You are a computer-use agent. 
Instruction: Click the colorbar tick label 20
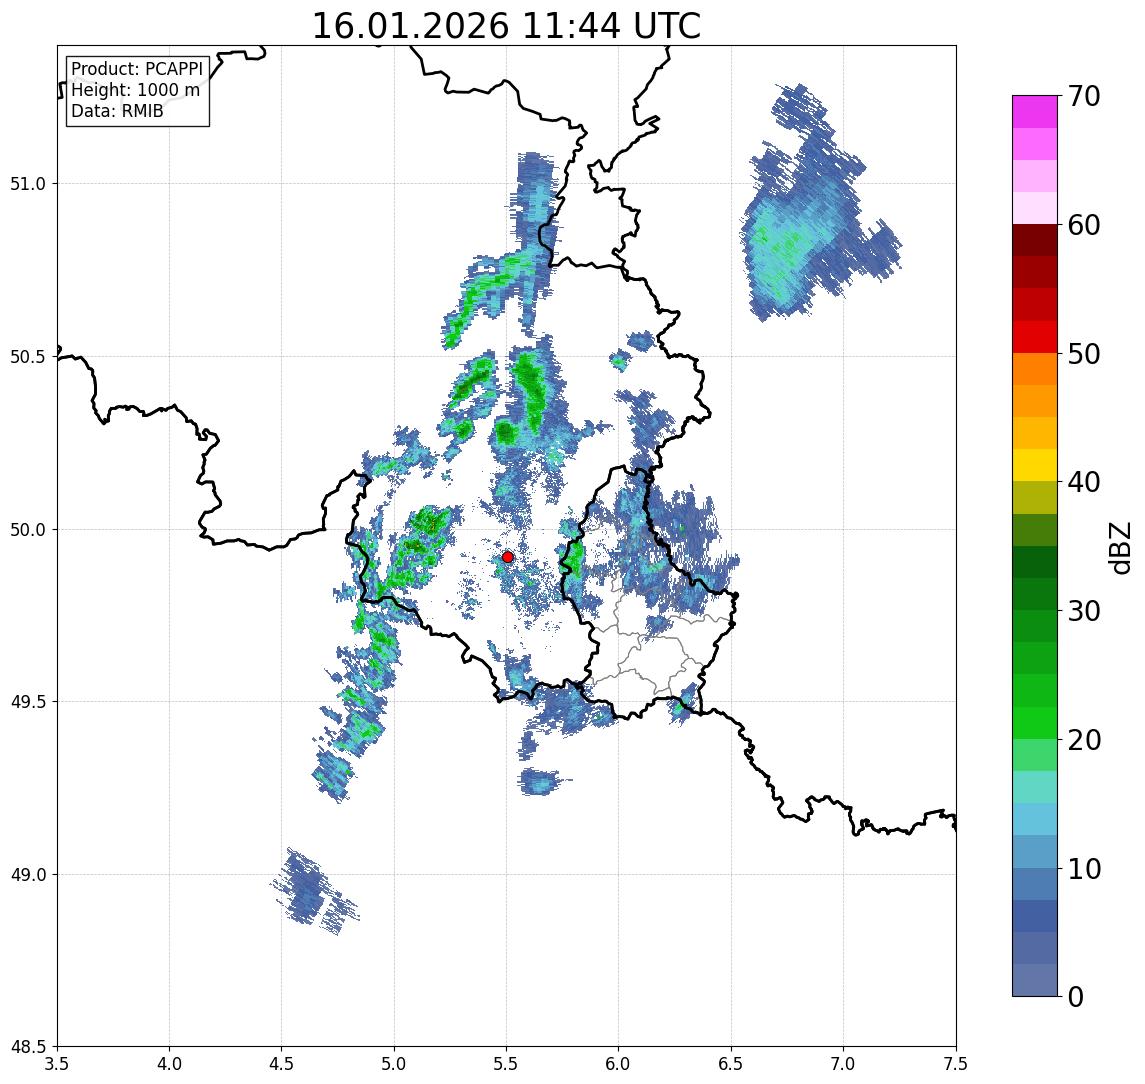coord(1084,740)
